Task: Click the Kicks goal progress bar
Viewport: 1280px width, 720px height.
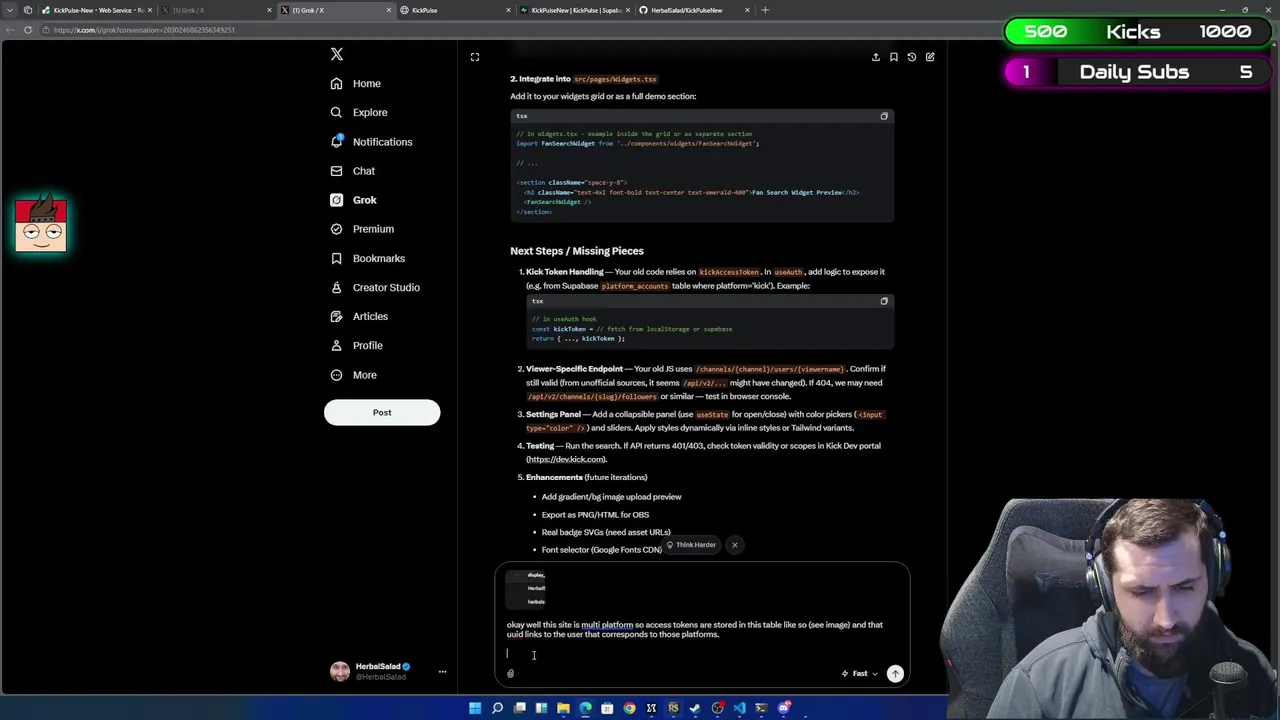Action: [x=1139, y=32]
